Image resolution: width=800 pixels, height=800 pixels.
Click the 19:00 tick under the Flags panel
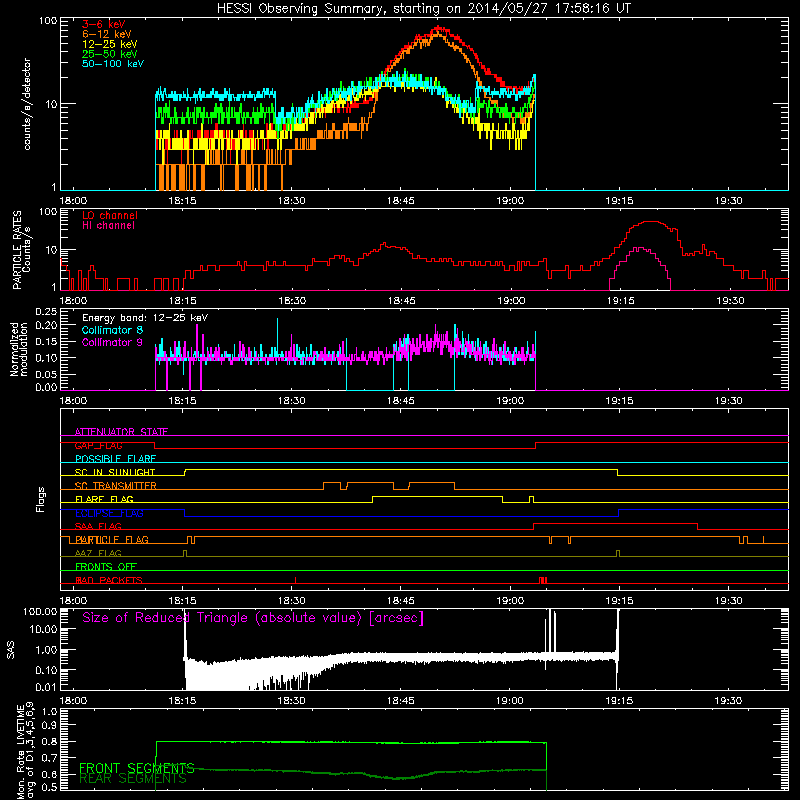[510, 601]
